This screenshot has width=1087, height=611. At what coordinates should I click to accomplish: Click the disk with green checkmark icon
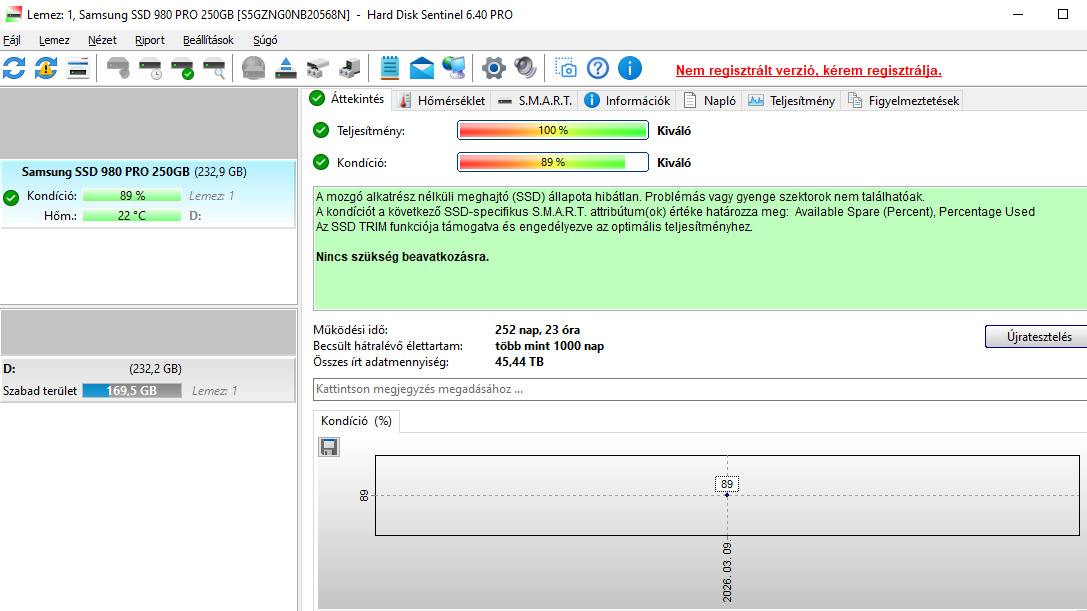(182, 68)
